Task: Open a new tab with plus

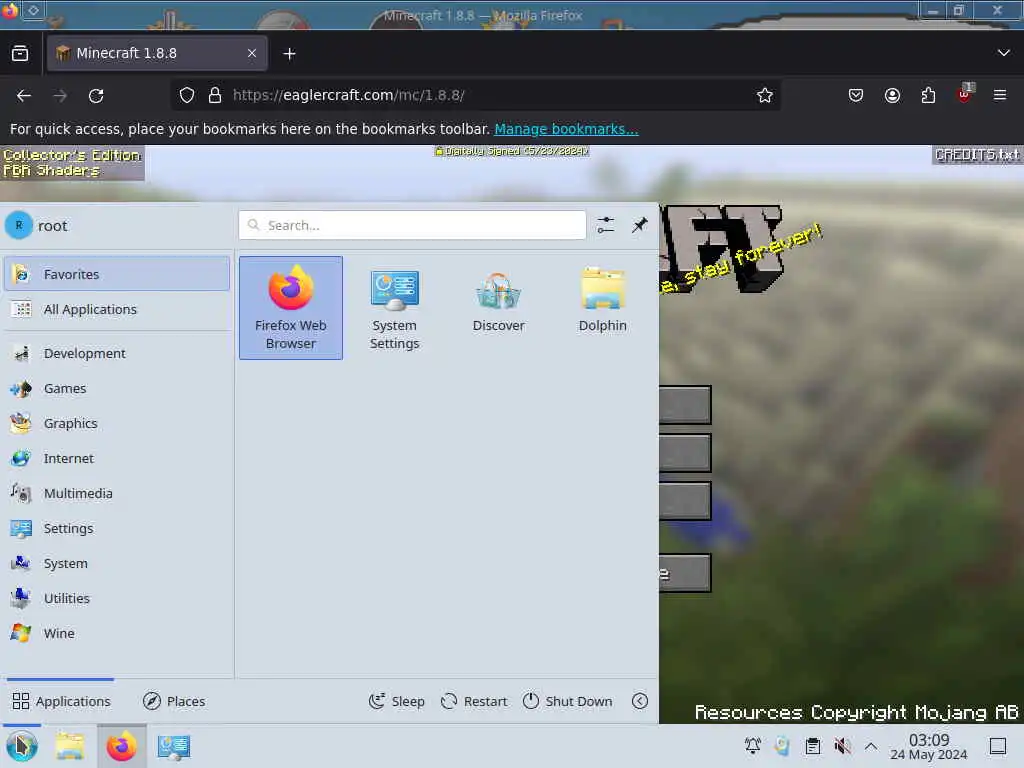Action: click(x=289, y=54)
